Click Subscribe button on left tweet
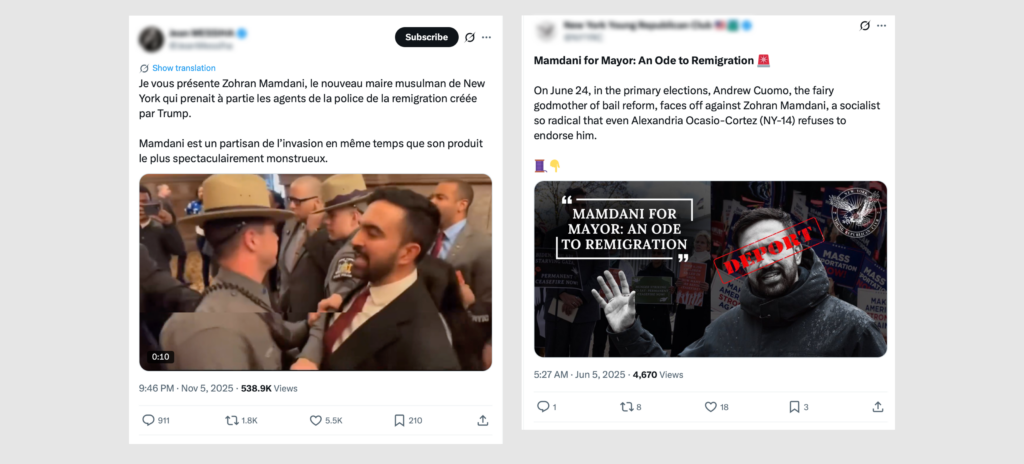Screen dimensions: 1024x464 click(x=426, y=37)
